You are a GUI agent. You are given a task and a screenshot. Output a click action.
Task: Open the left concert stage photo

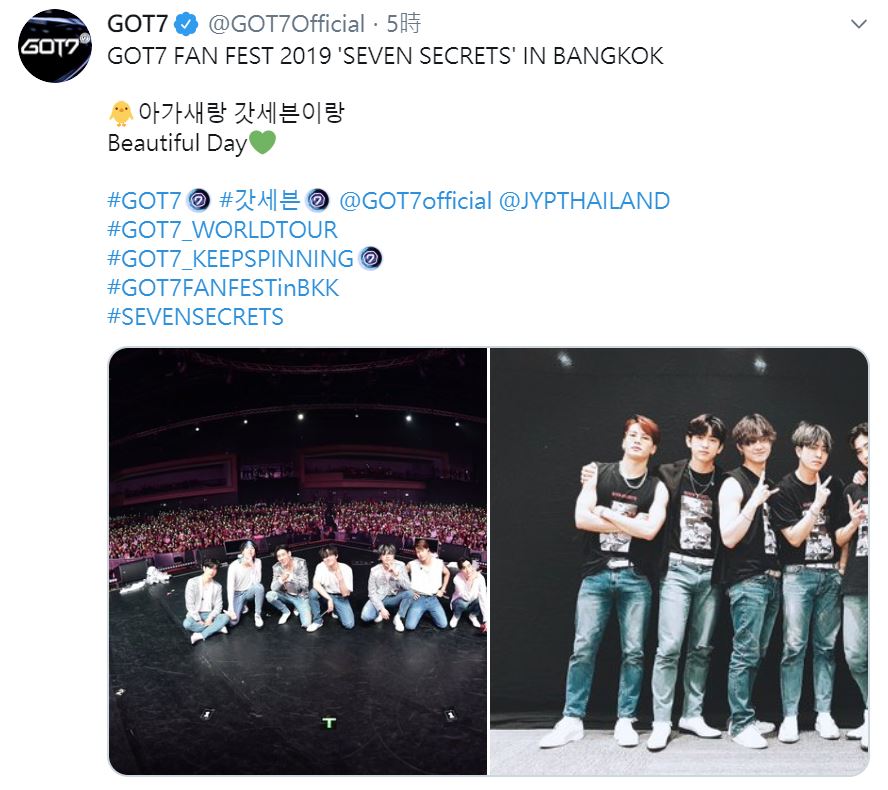(x=298, y=561)
